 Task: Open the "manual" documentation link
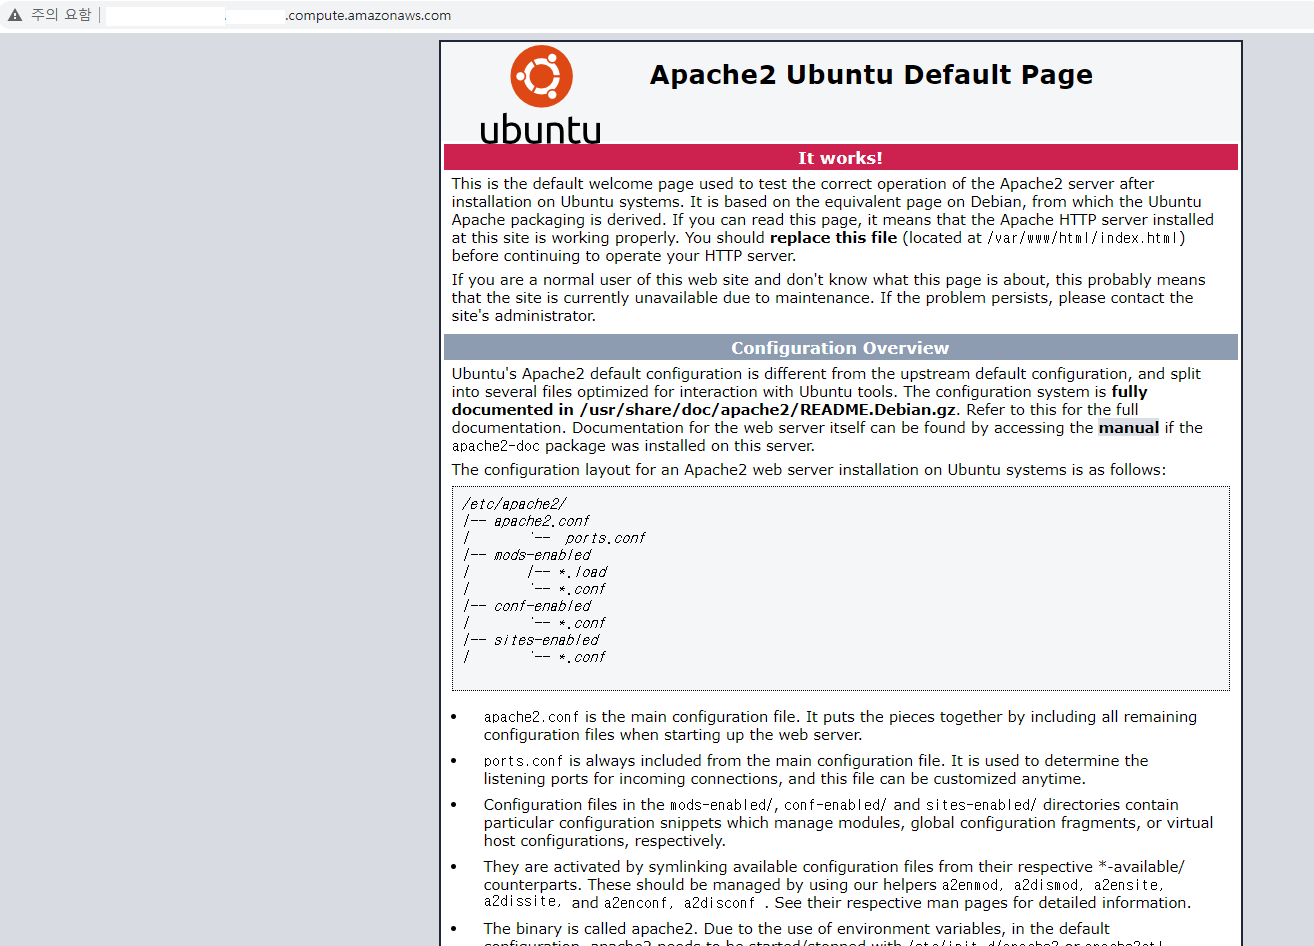coord(1128,428)
